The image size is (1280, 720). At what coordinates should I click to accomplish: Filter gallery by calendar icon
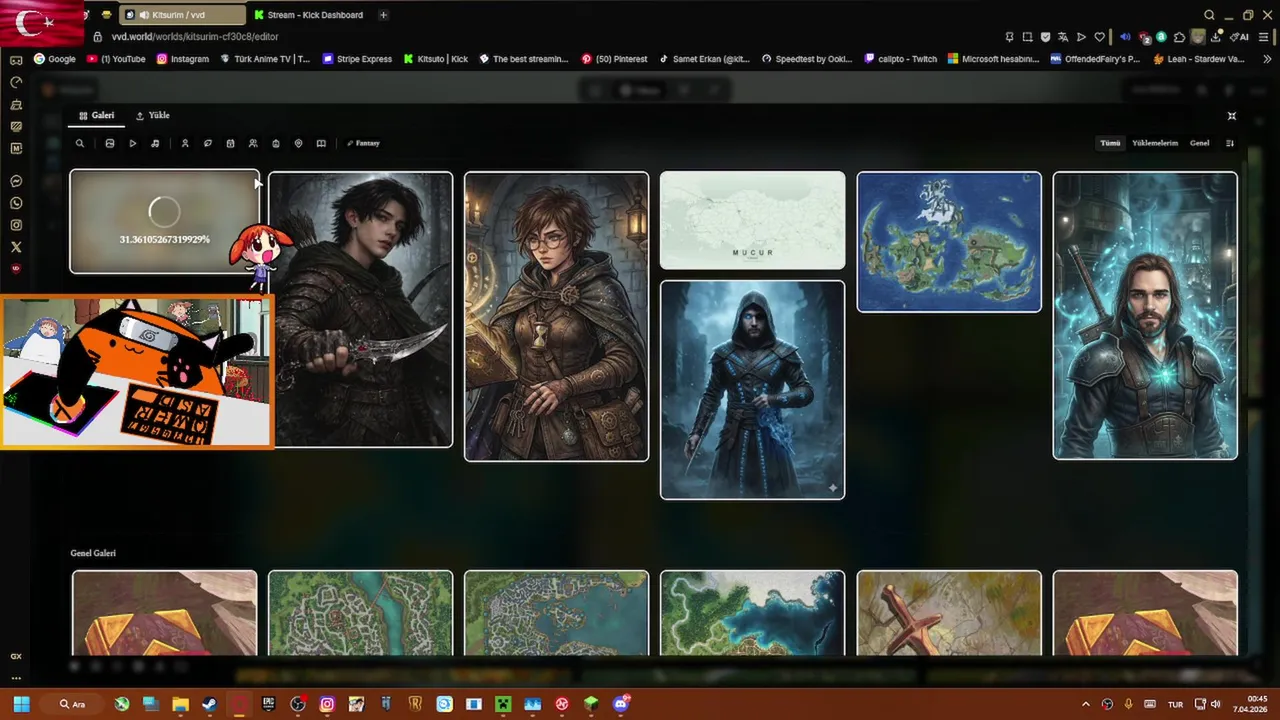pos(230,143)
